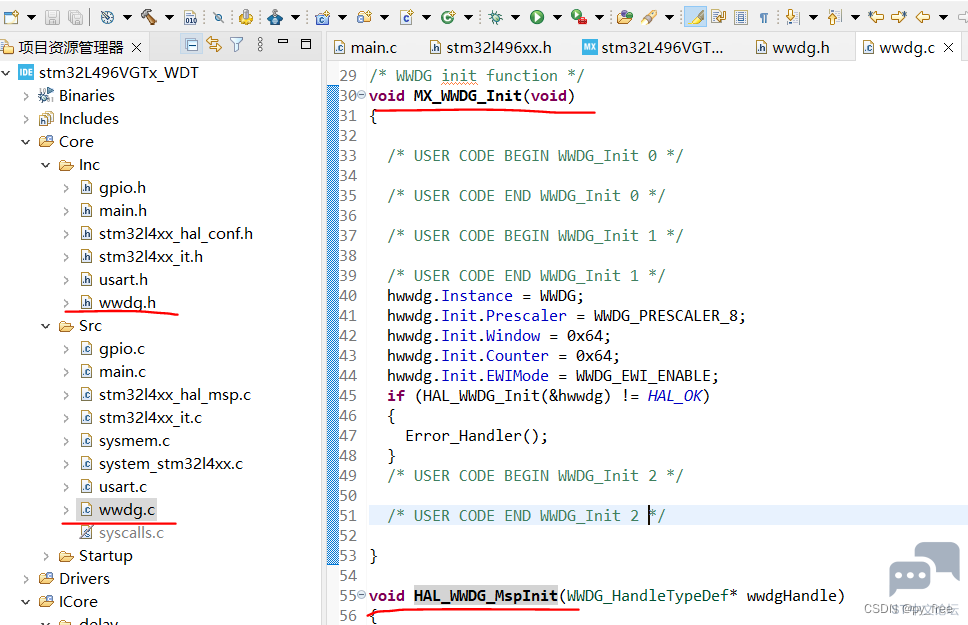Click the Save floppy disk icon

tap(52, 17)
